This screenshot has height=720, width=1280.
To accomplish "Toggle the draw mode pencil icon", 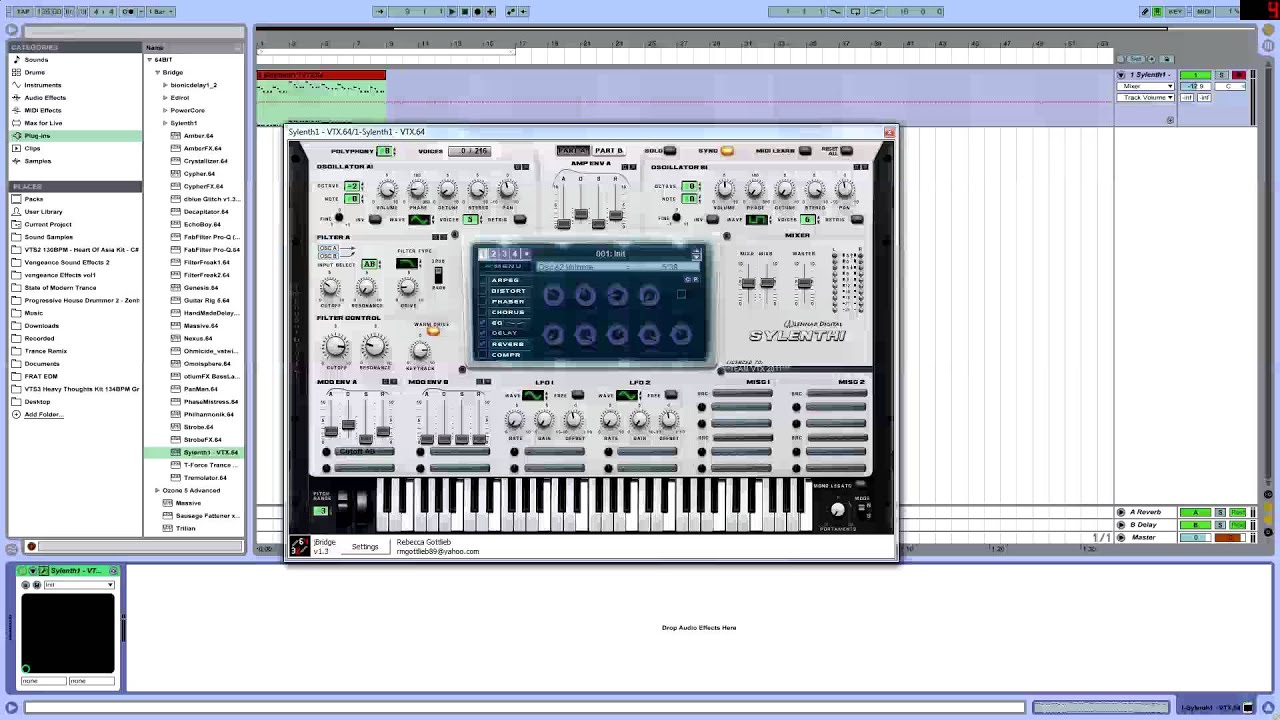I will [1145, 11].
